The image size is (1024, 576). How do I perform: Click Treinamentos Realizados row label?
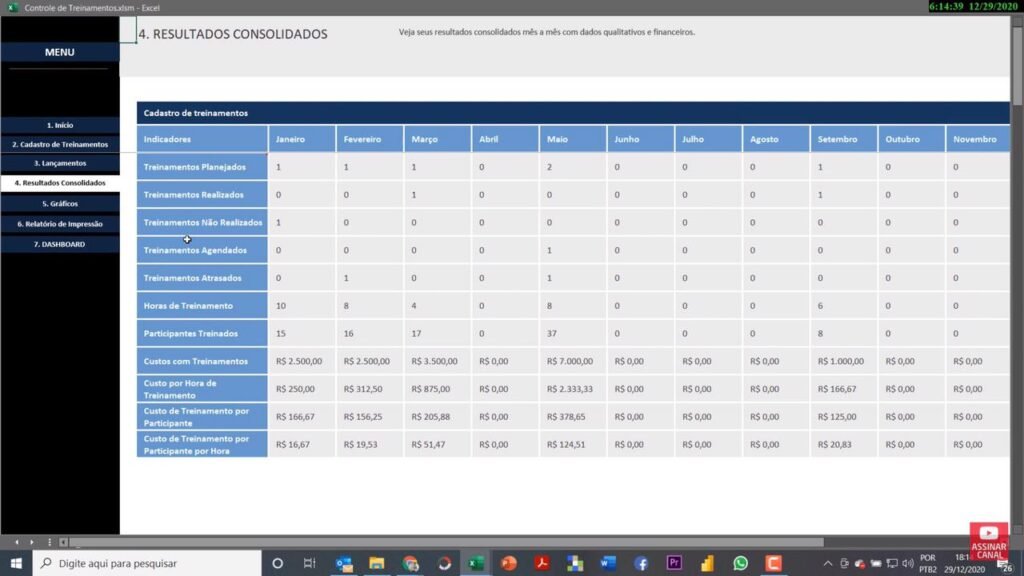click(202, 195)
